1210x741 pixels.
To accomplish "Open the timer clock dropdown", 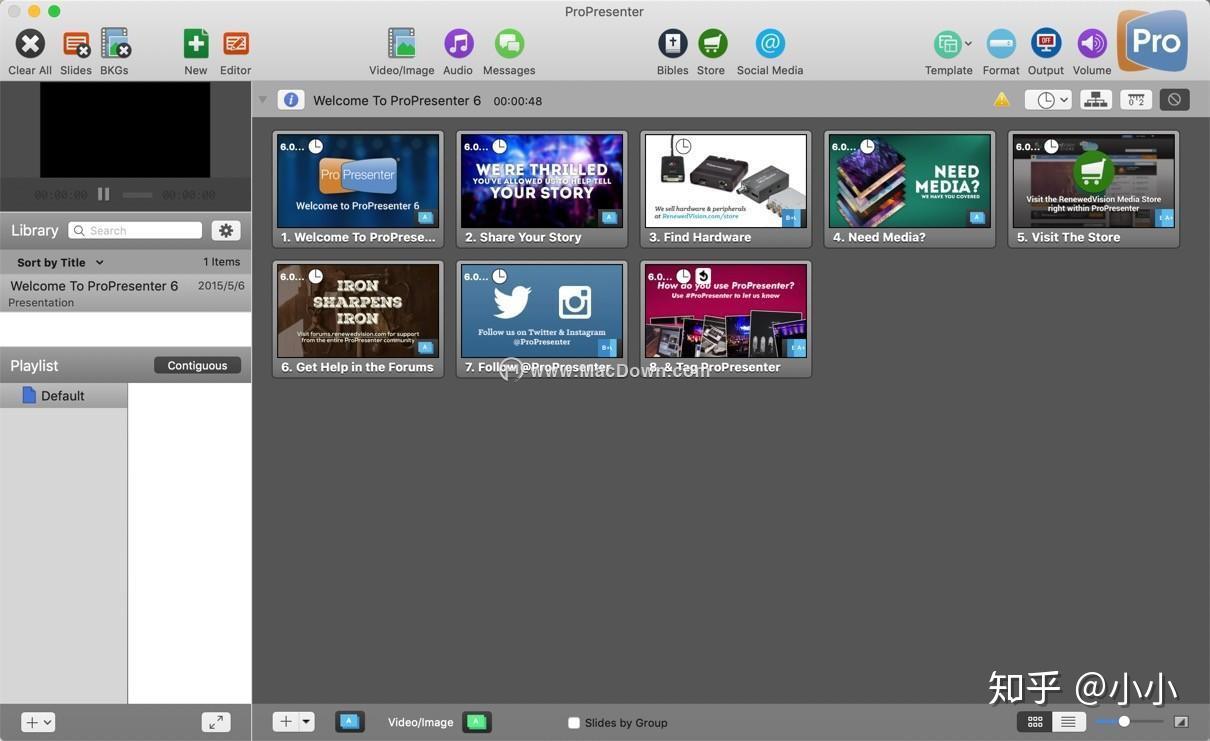I will [x=1047, y=99].
